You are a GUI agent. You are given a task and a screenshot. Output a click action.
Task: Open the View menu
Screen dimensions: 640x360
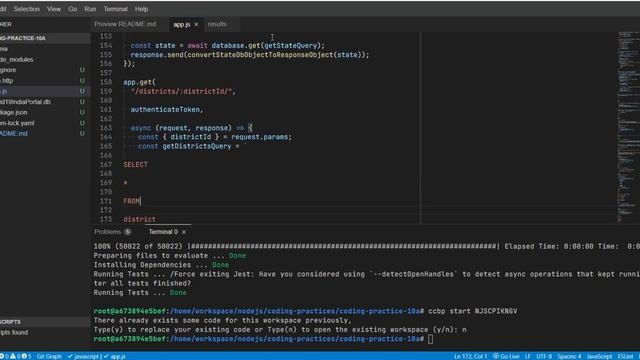tap(53, 9)
